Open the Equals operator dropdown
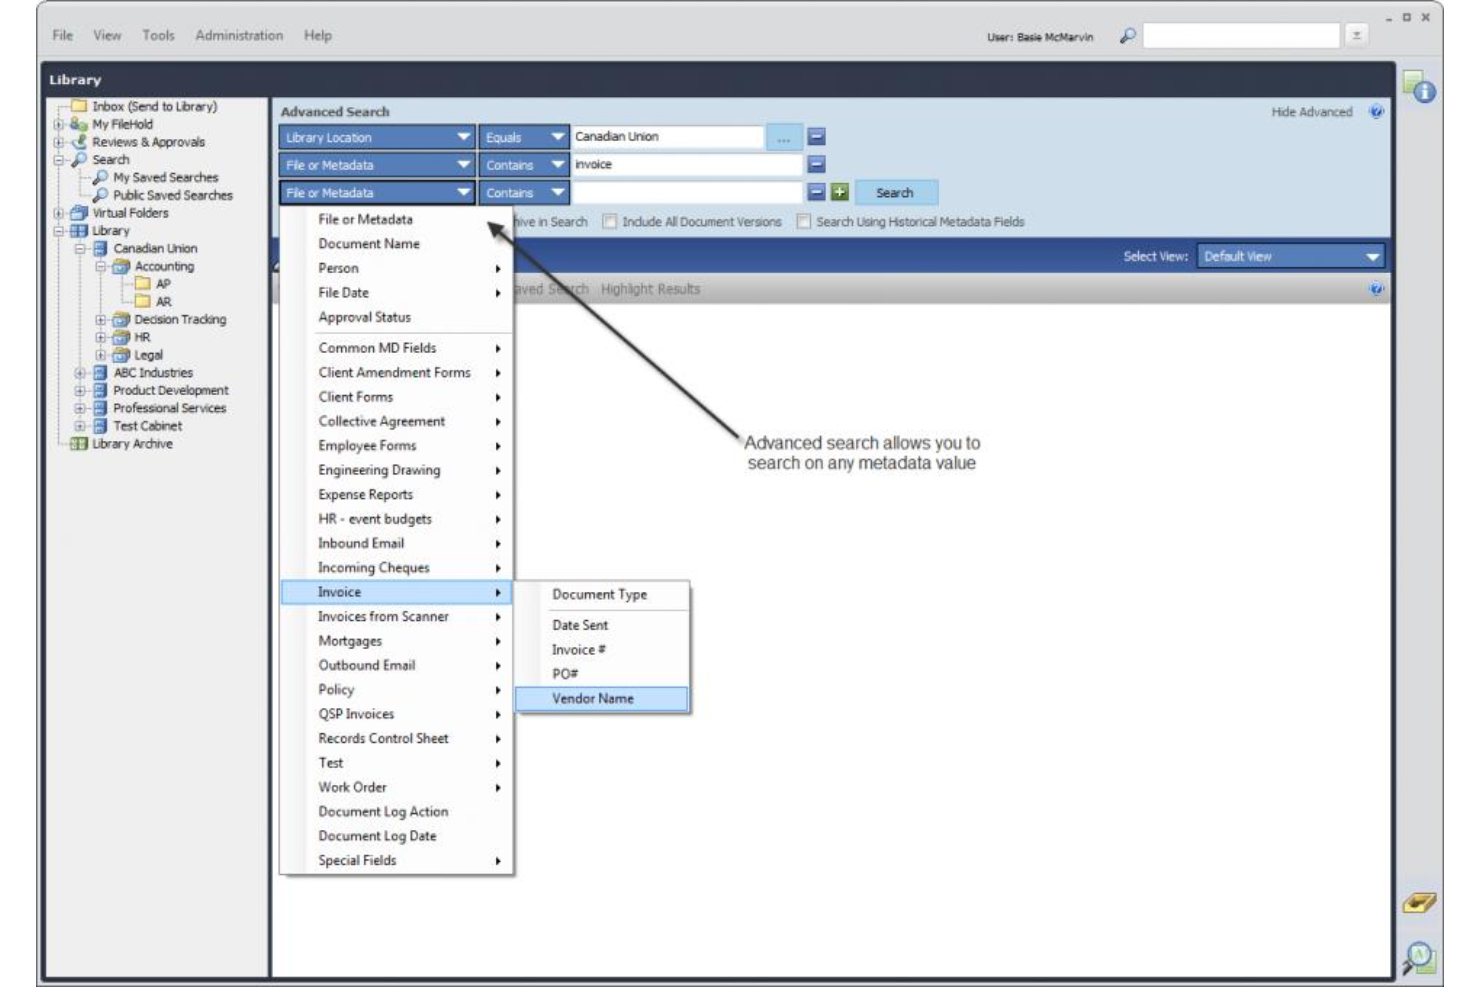The image size is (1480, 987). pyautogui.click(x=524, y=137)
